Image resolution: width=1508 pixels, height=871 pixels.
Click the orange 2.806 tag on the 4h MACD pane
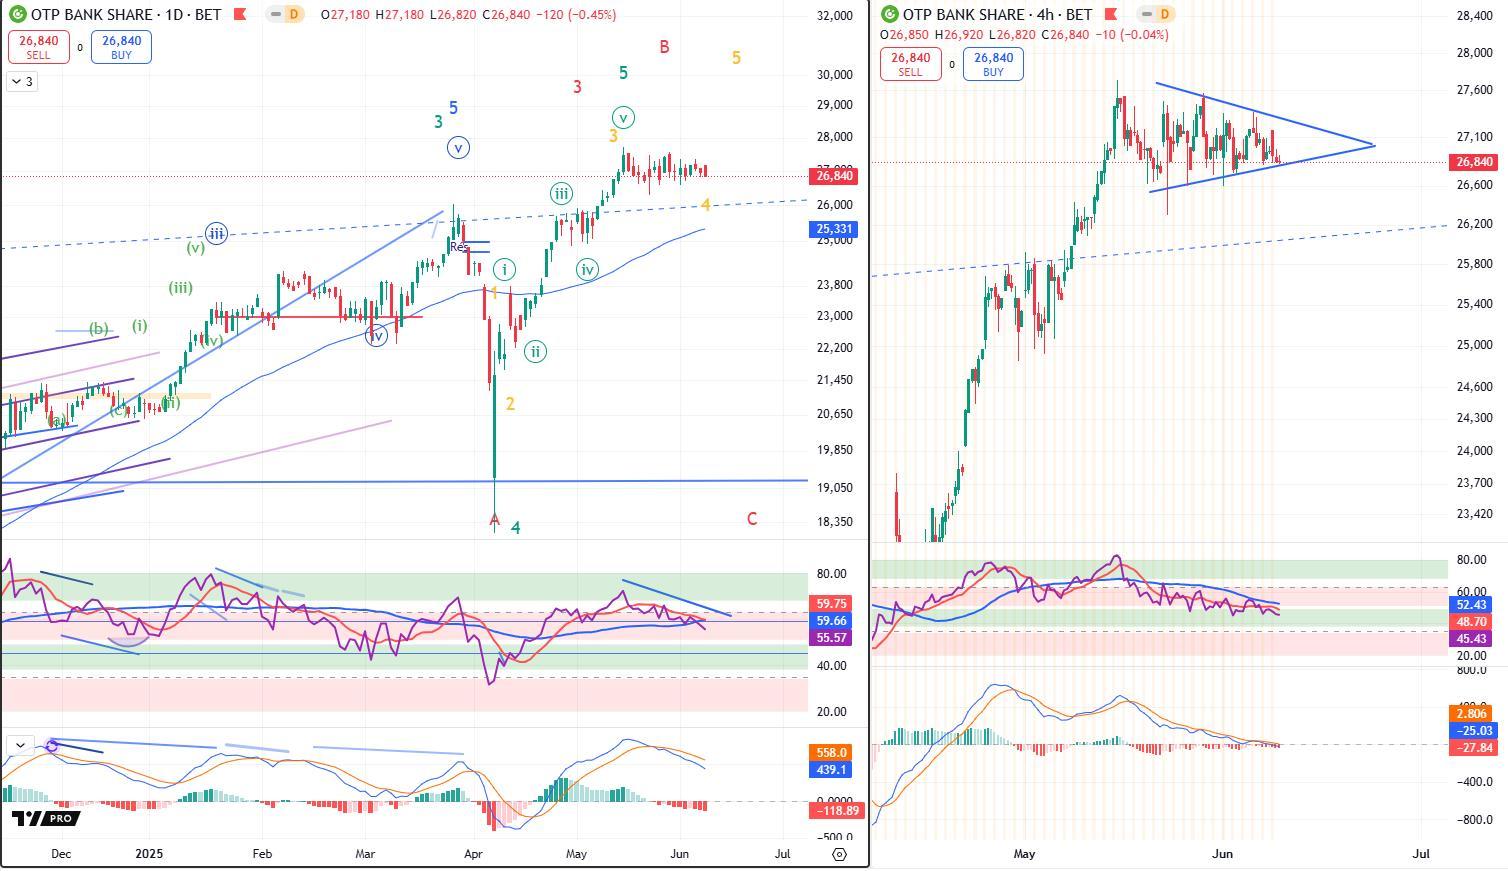tap(1471, 714)
